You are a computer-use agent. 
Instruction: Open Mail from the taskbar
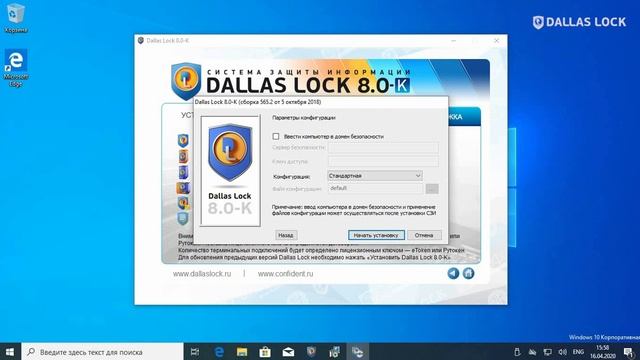pyautogui.click(x=288, y=352)
